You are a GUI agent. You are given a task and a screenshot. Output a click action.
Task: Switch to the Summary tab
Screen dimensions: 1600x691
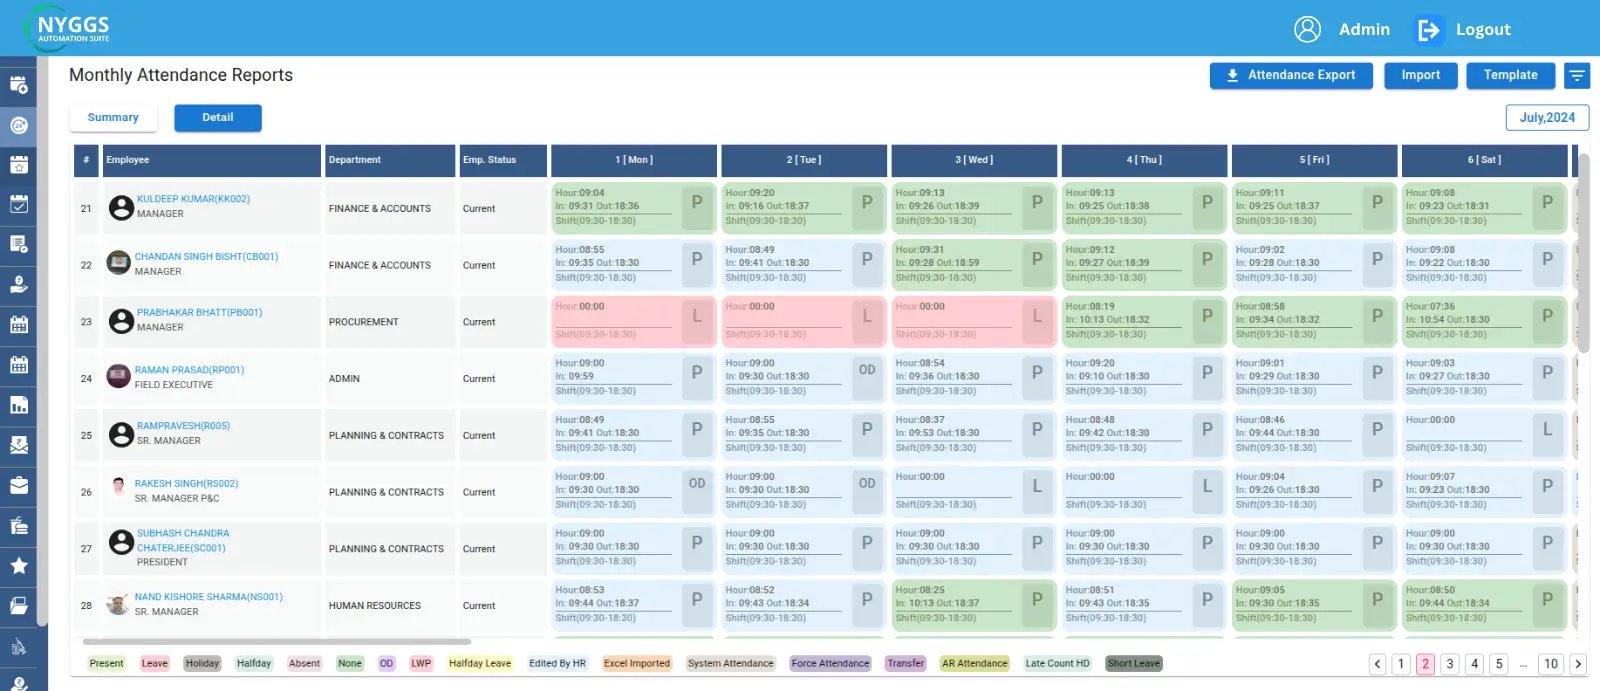pos(113,118)
